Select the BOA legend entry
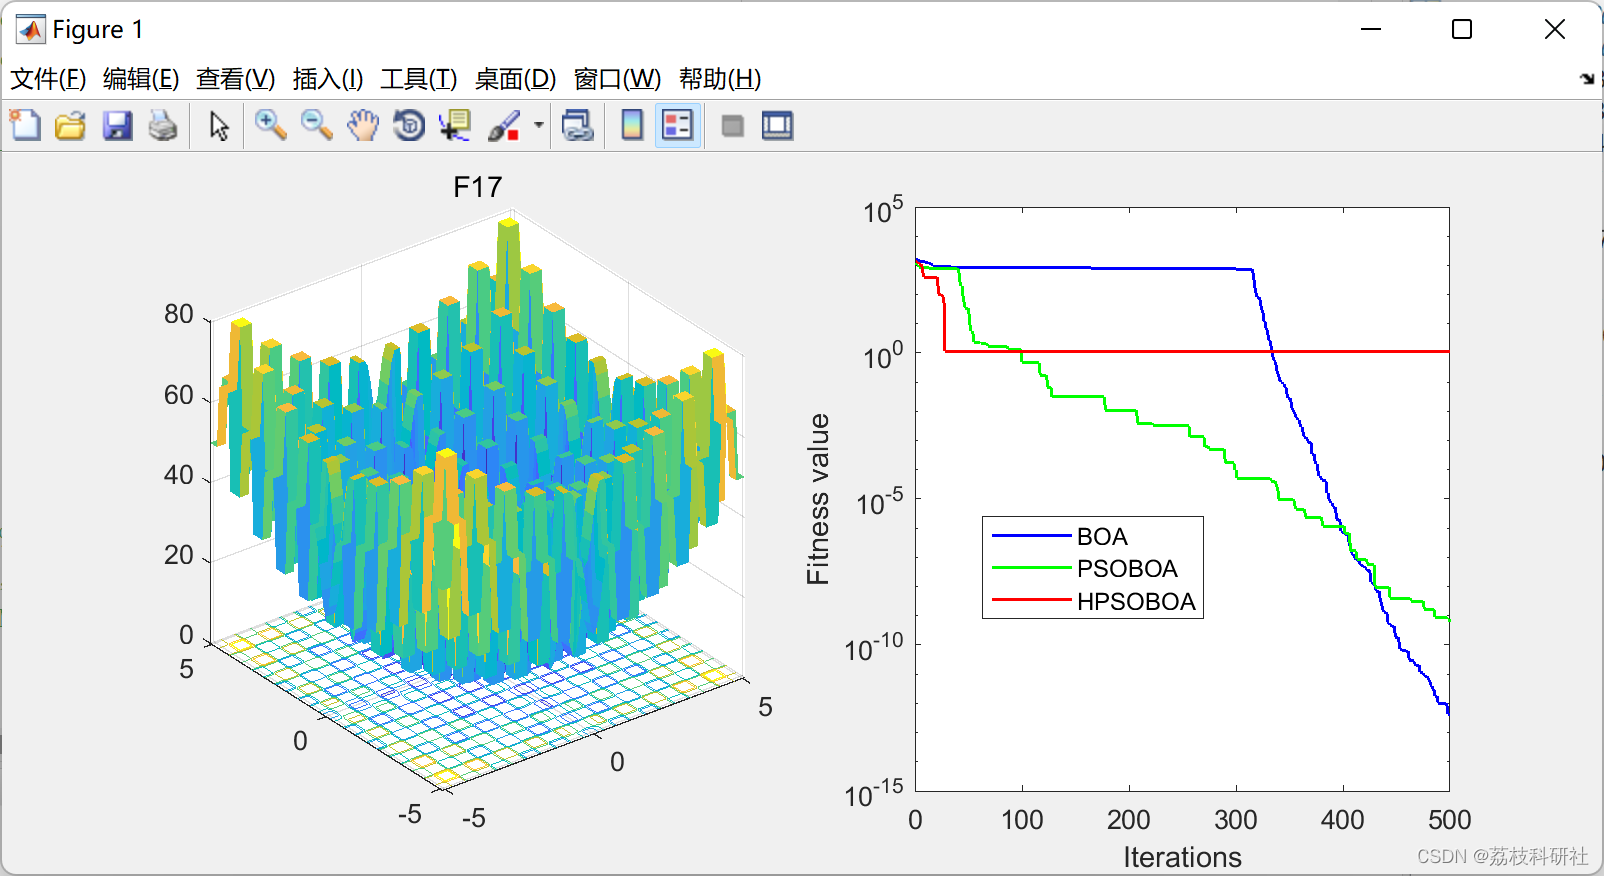1604x876 pixels. [x=1102, y=537]
